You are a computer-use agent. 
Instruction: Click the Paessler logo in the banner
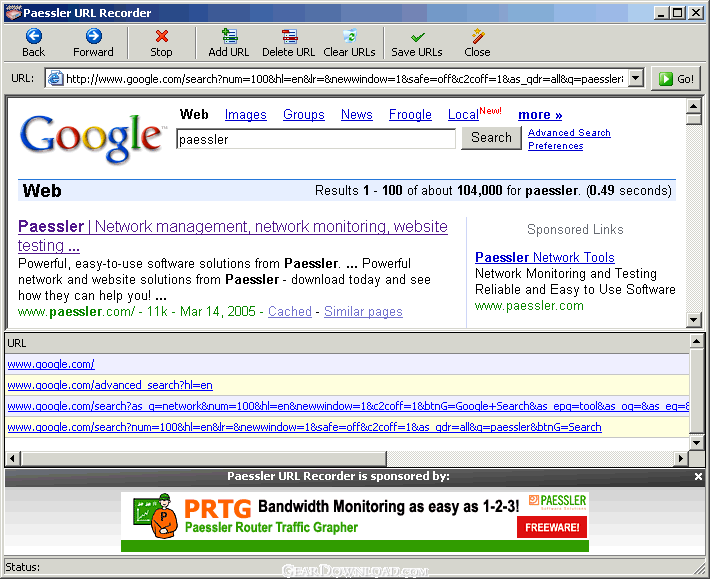tap(557, 501)
